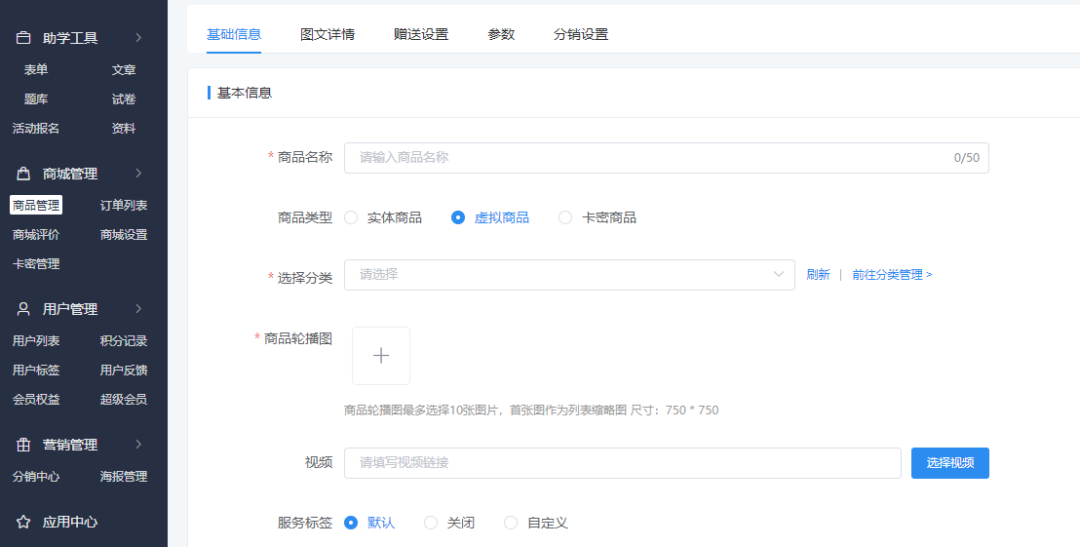1080x547 pixels.
Task: Open the 前往分类管理 link
Action: [x=892, y=275]
